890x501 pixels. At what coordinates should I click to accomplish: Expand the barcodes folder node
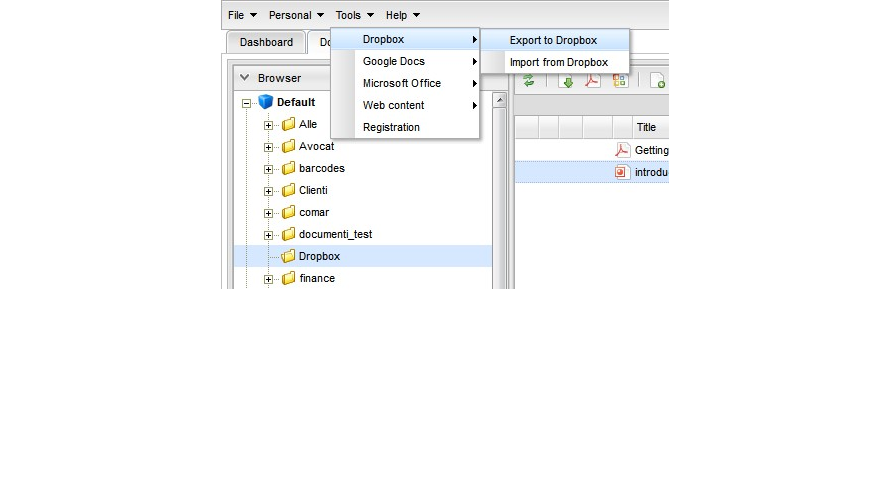268,169
